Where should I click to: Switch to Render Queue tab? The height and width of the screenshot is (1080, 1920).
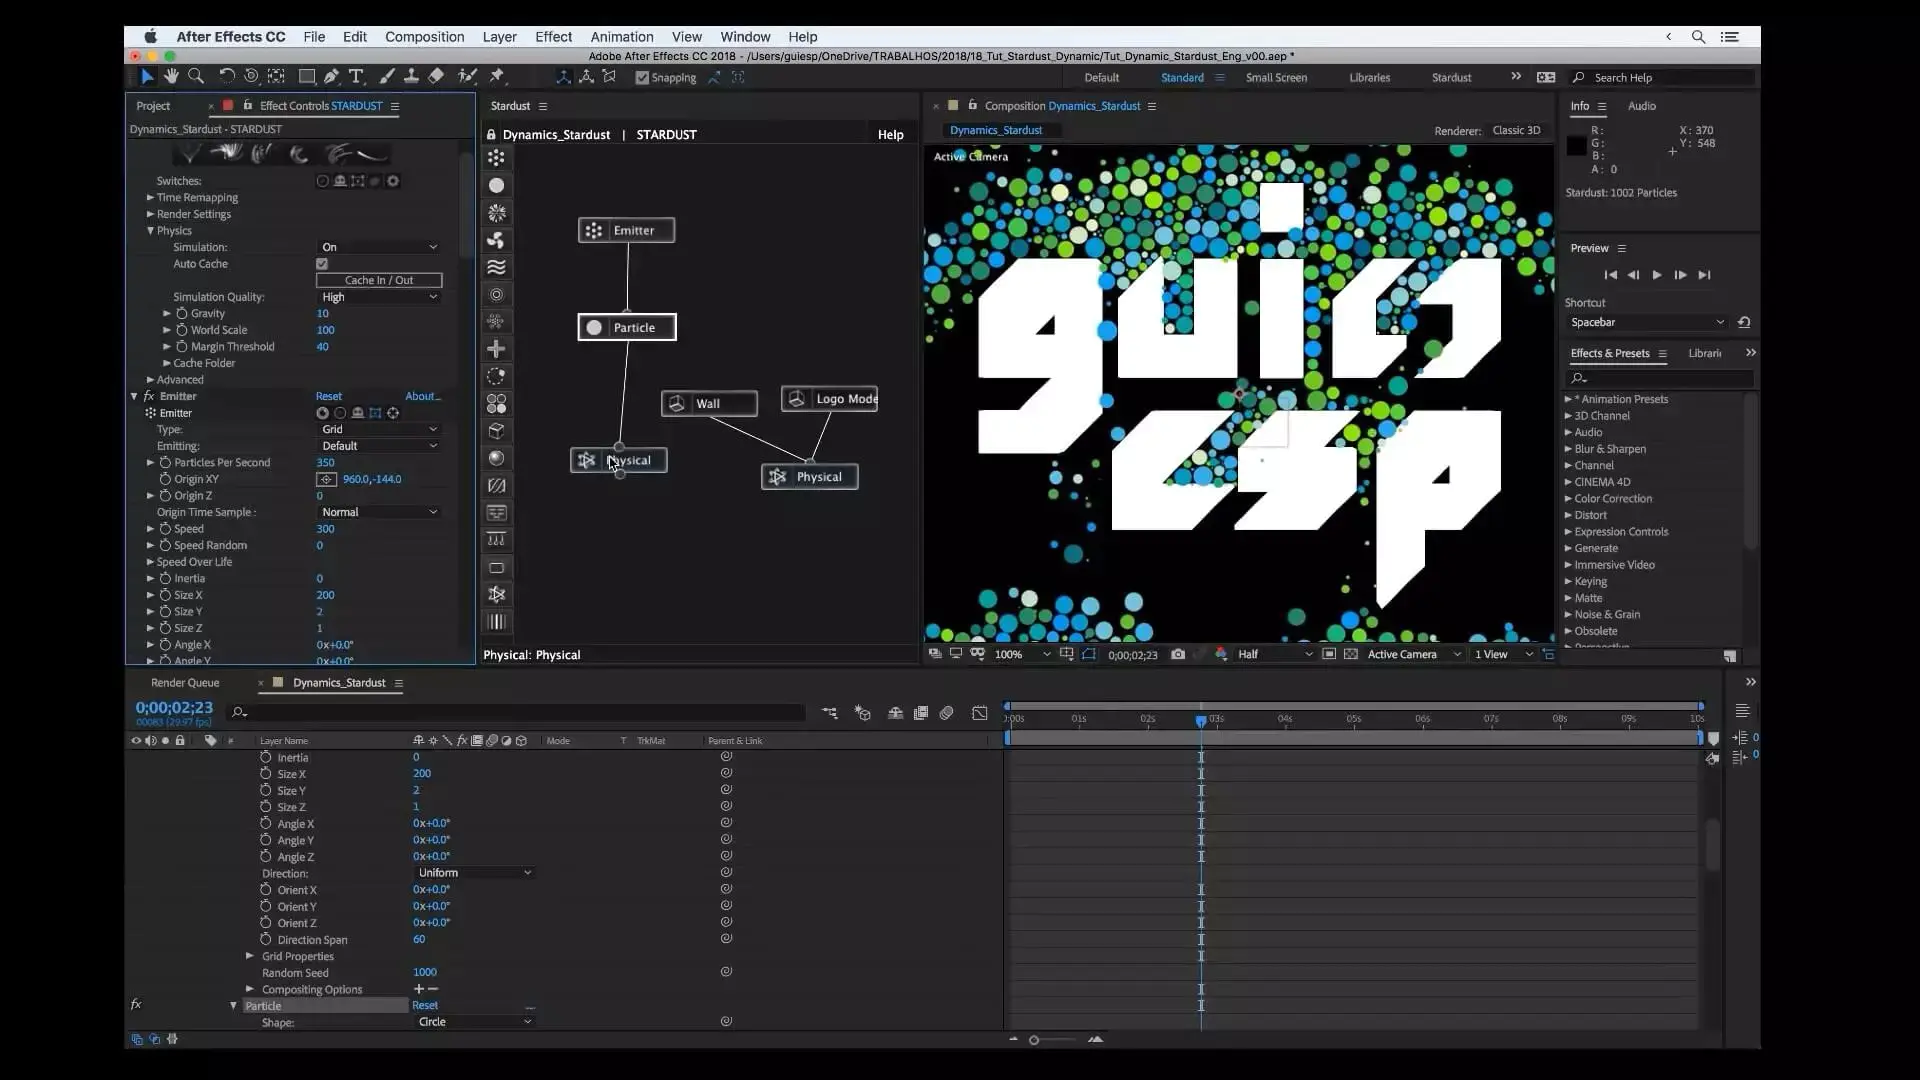(185, 683)
